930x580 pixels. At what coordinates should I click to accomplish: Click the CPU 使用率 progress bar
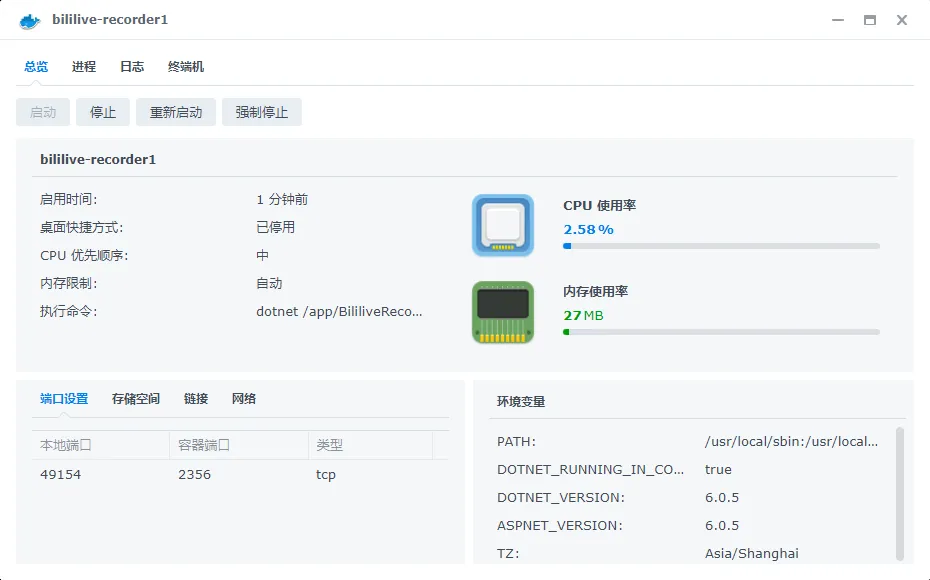pos(721,246)
